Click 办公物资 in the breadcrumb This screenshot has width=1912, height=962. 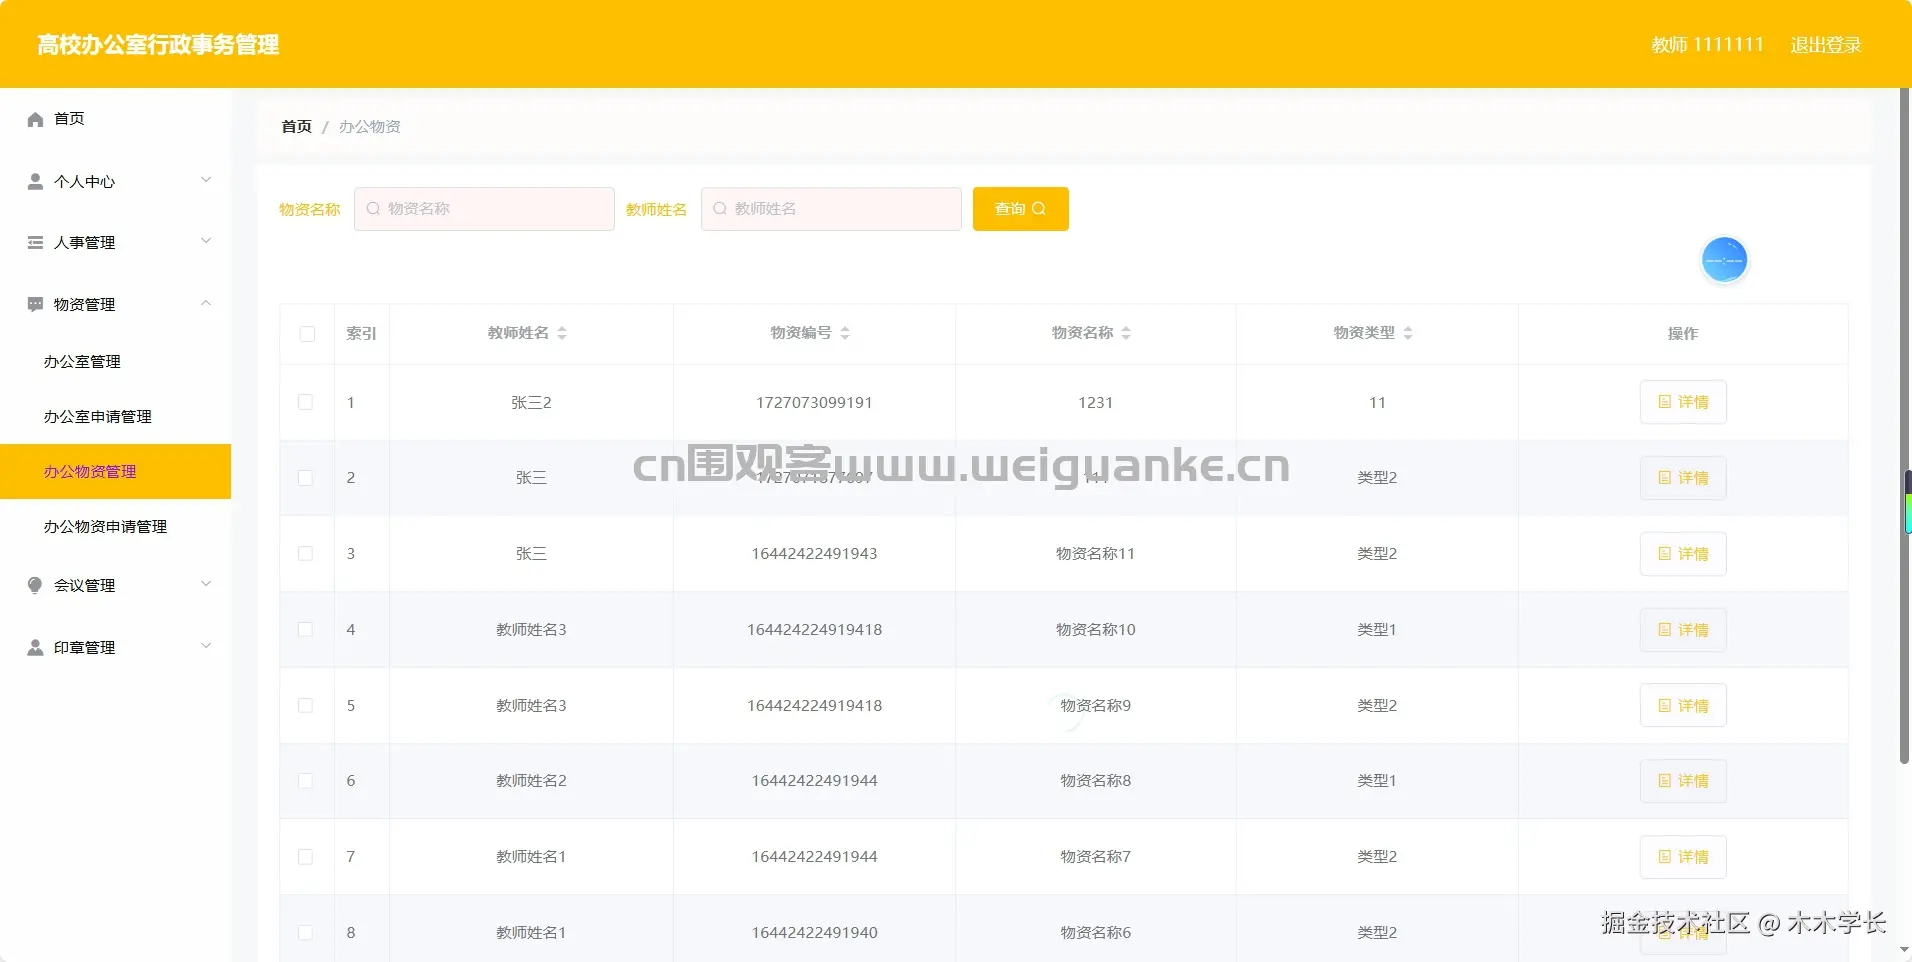click(369, 127)
